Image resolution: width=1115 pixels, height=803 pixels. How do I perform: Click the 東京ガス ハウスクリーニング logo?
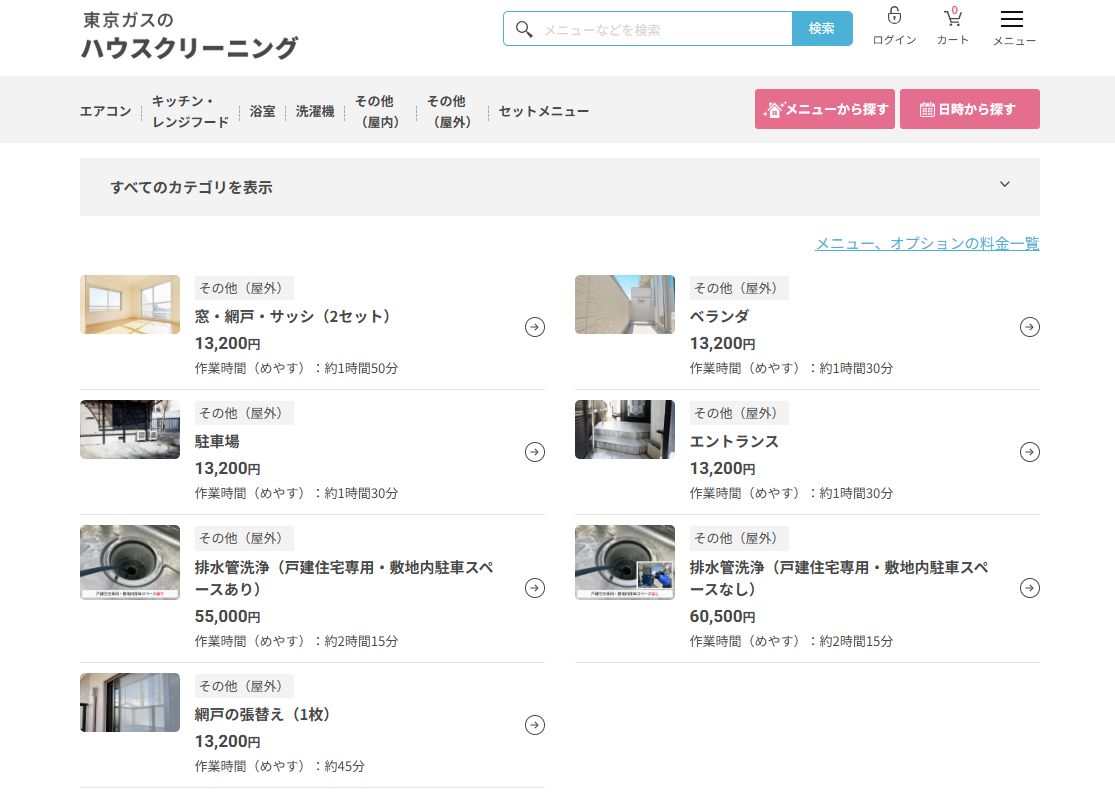coord(189,36)
